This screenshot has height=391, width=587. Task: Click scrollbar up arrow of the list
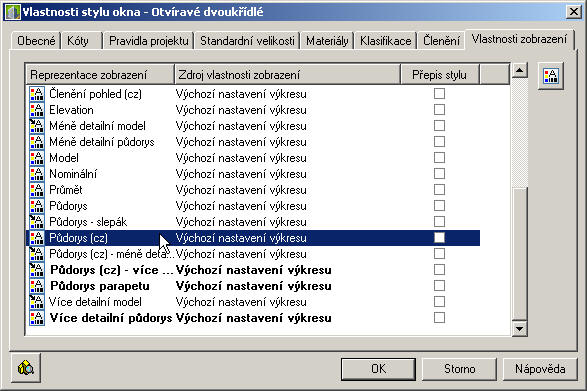520,70
